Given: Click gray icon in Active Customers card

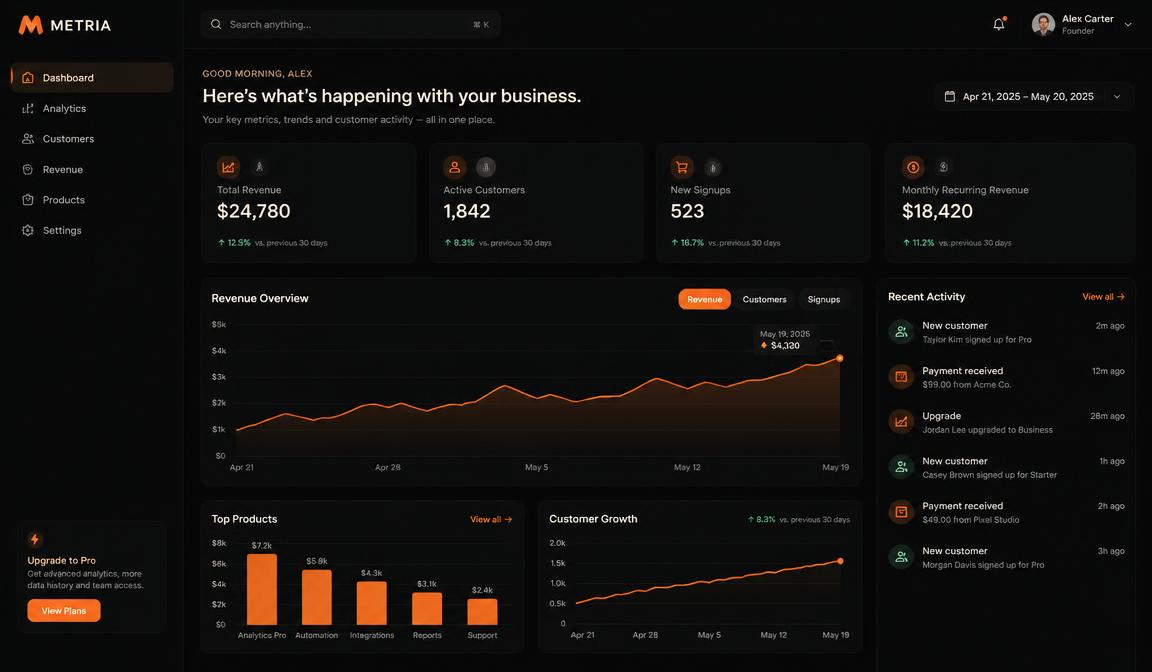Looking at the screenshot, I should [x=486, y=167].
